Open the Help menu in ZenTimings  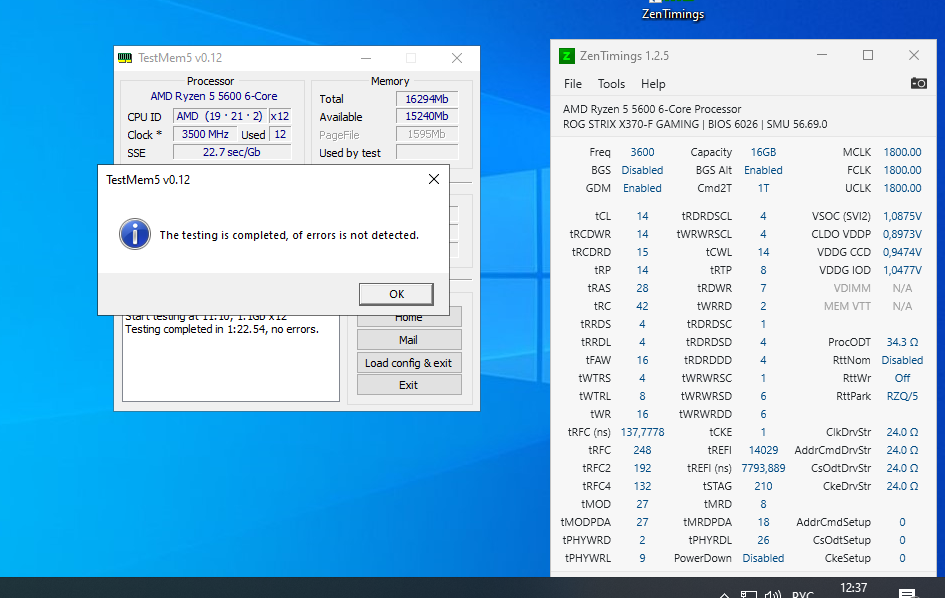point(653,84)
